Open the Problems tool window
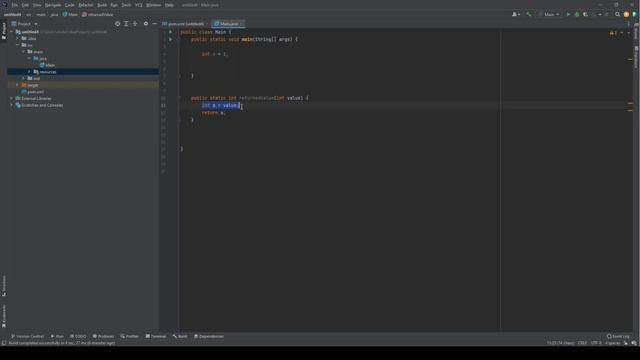 coord(103,336)
